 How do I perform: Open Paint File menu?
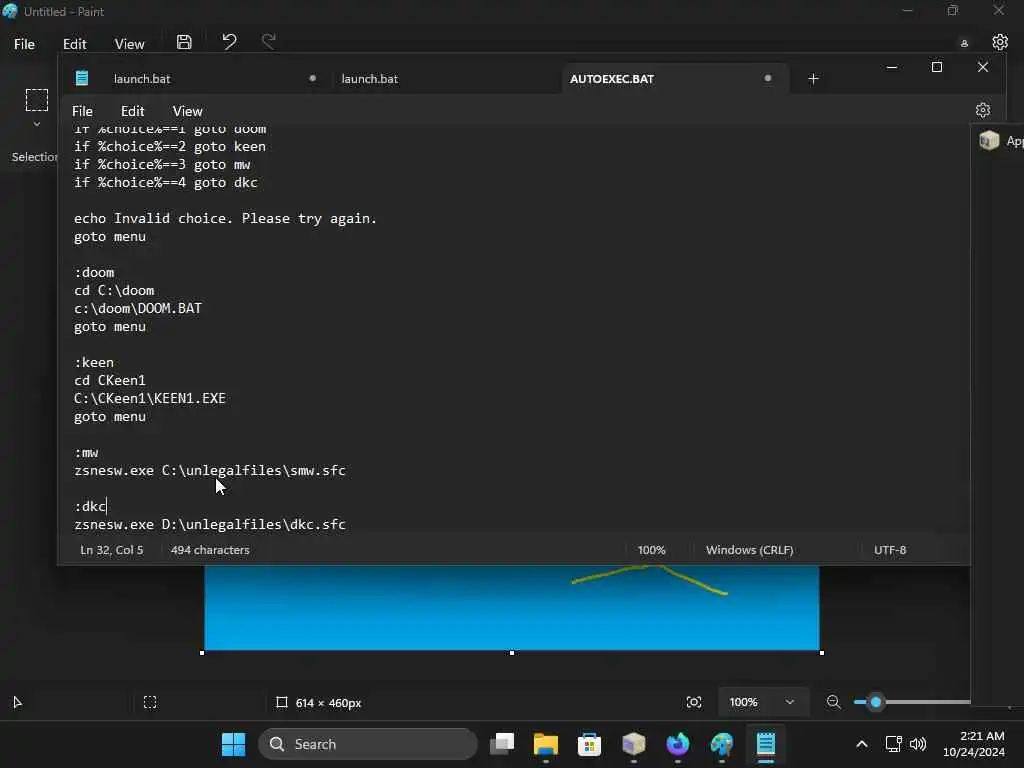[x=24, y=44]
